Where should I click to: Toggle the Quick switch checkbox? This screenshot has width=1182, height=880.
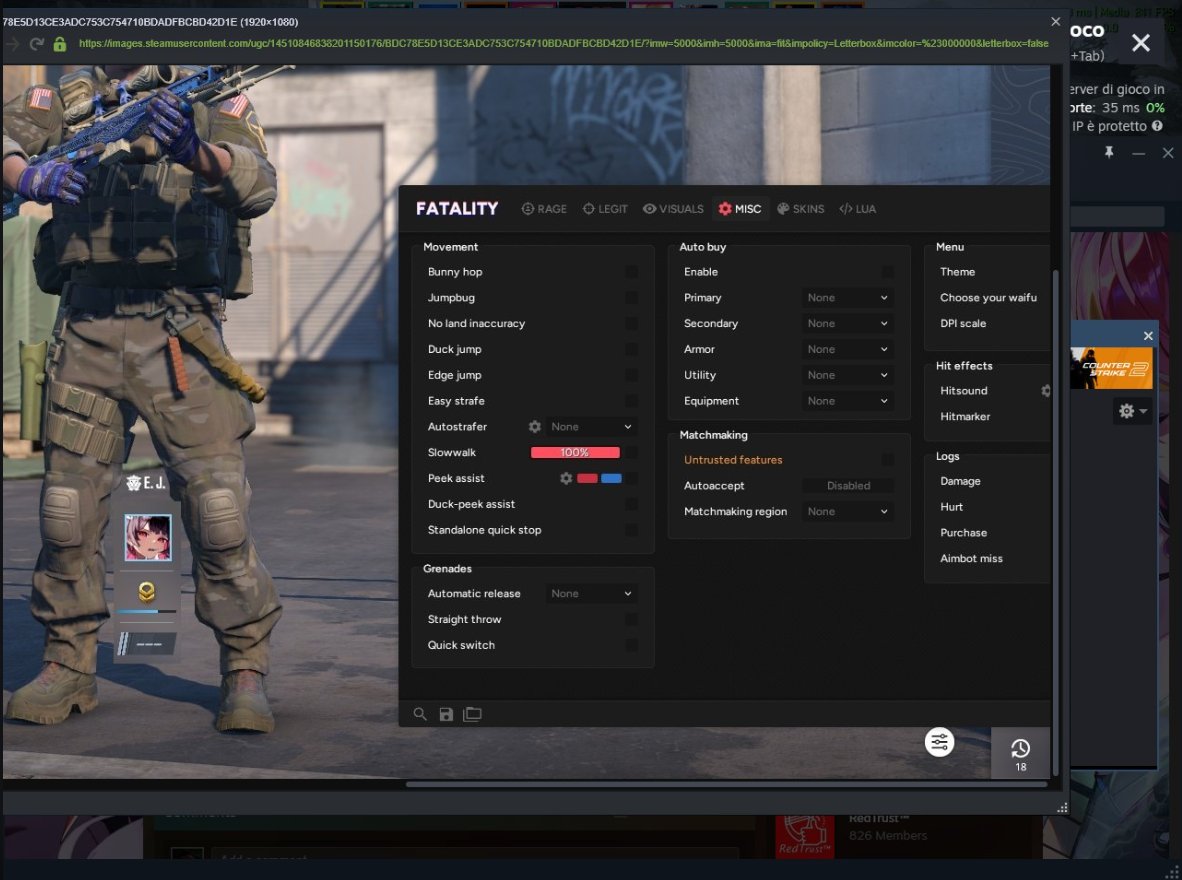click(631, 645)
